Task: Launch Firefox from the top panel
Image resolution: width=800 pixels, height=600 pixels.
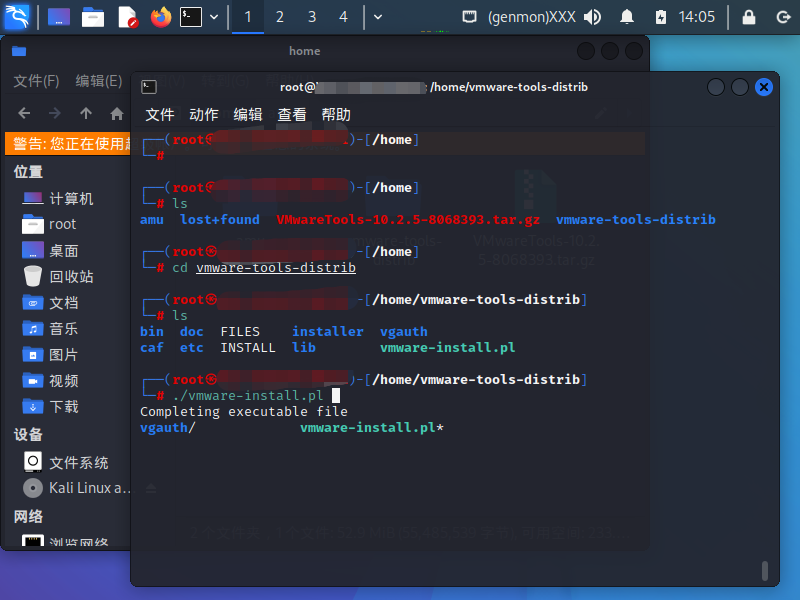Action: [161, 17]
